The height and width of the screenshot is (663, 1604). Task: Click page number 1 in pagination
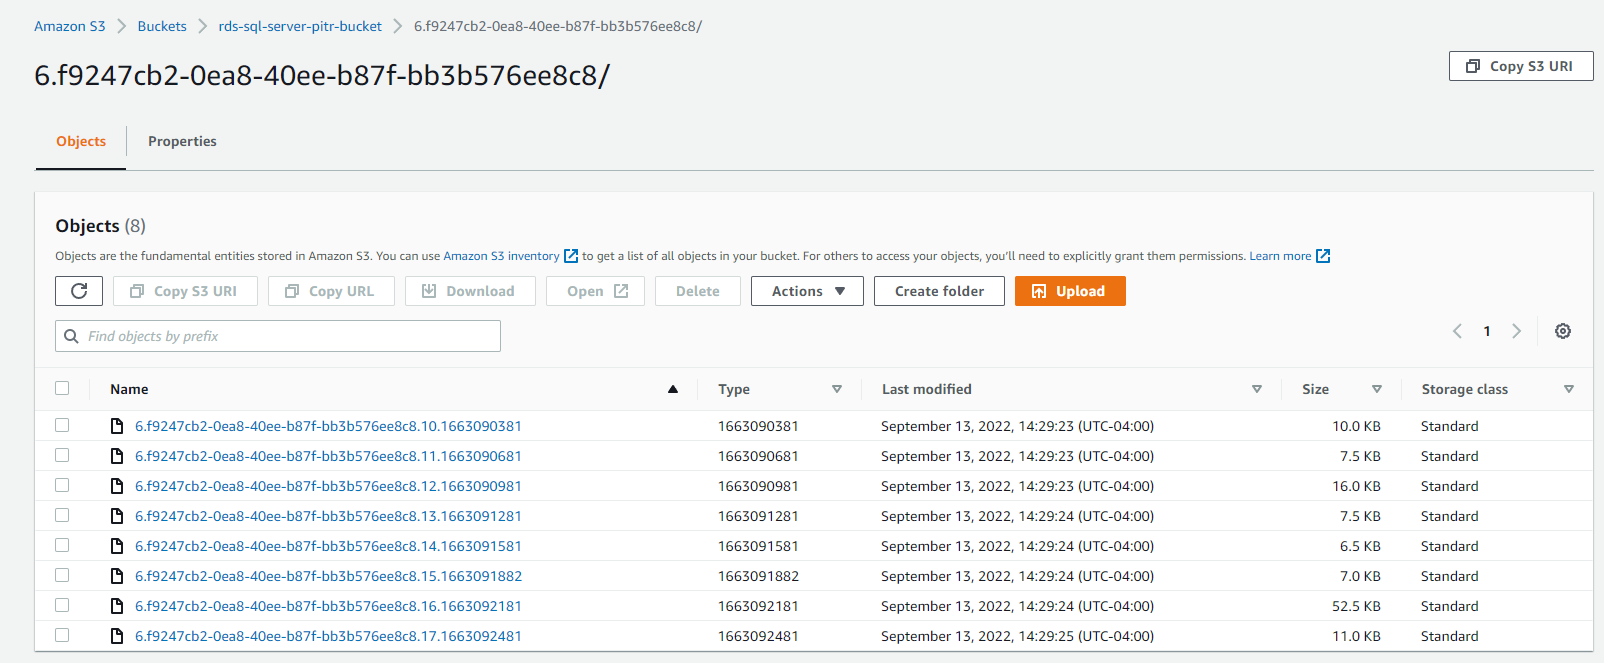1487,331
